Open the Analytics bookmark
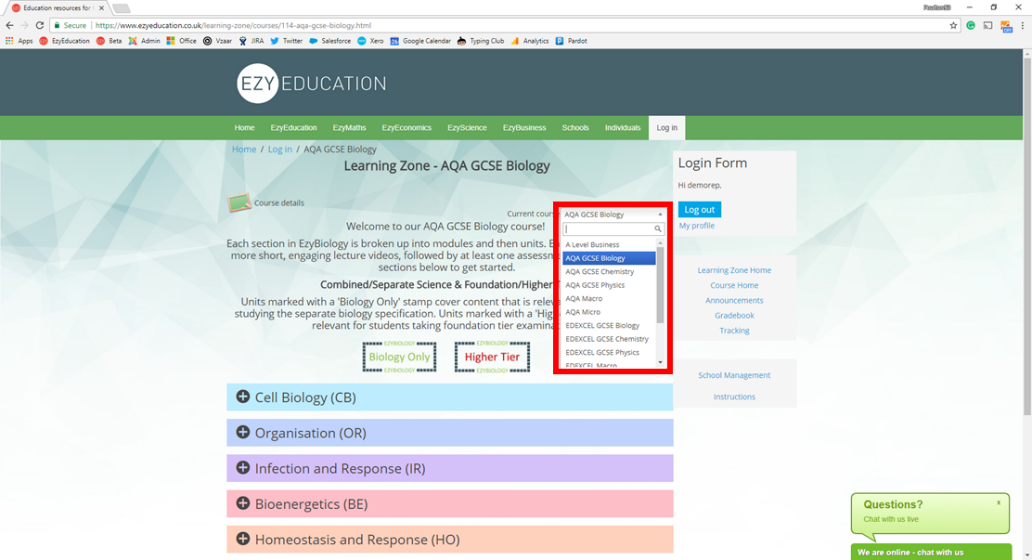Screen dimensions: 1032x560 (x=529, y=41)
